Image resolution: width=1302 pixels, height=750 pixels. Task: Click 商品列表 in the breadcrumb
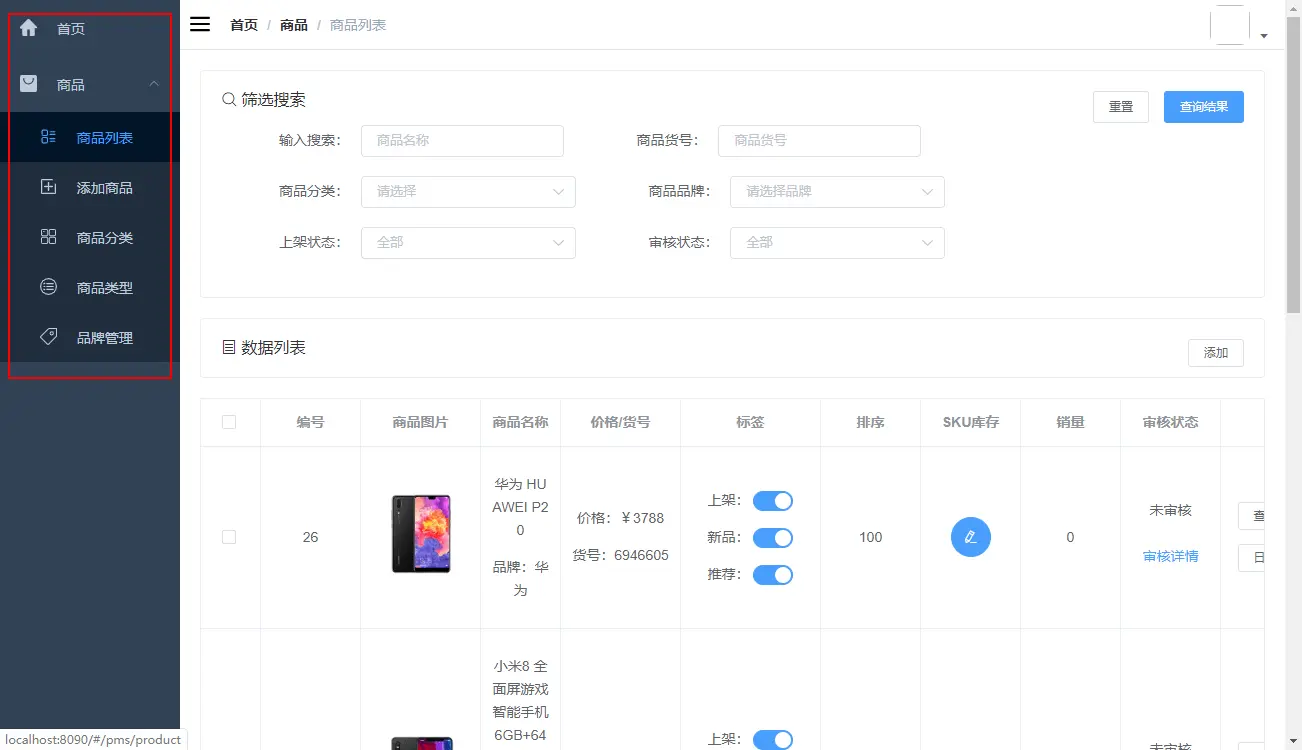pyautogui.click(x=358, y=25)
